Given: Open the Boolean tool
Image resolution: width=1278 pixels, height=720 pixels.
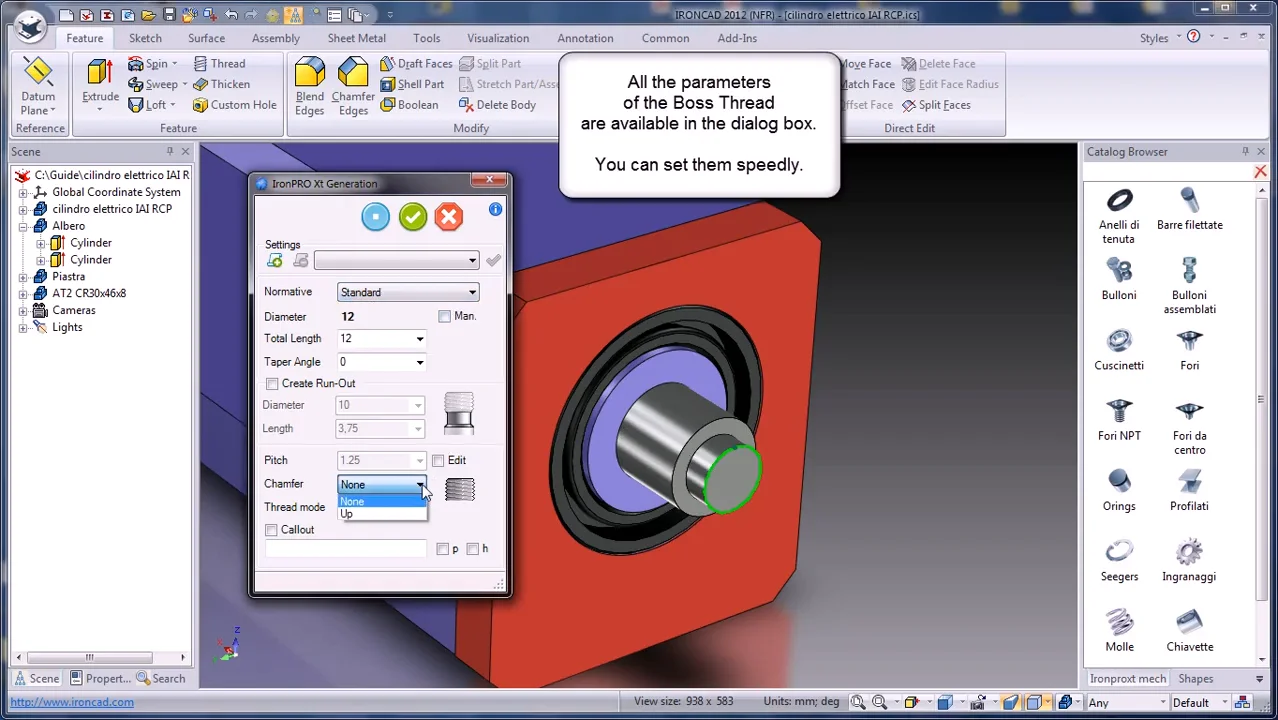Looking at the screenshot, I should click(x=409, y=105).
